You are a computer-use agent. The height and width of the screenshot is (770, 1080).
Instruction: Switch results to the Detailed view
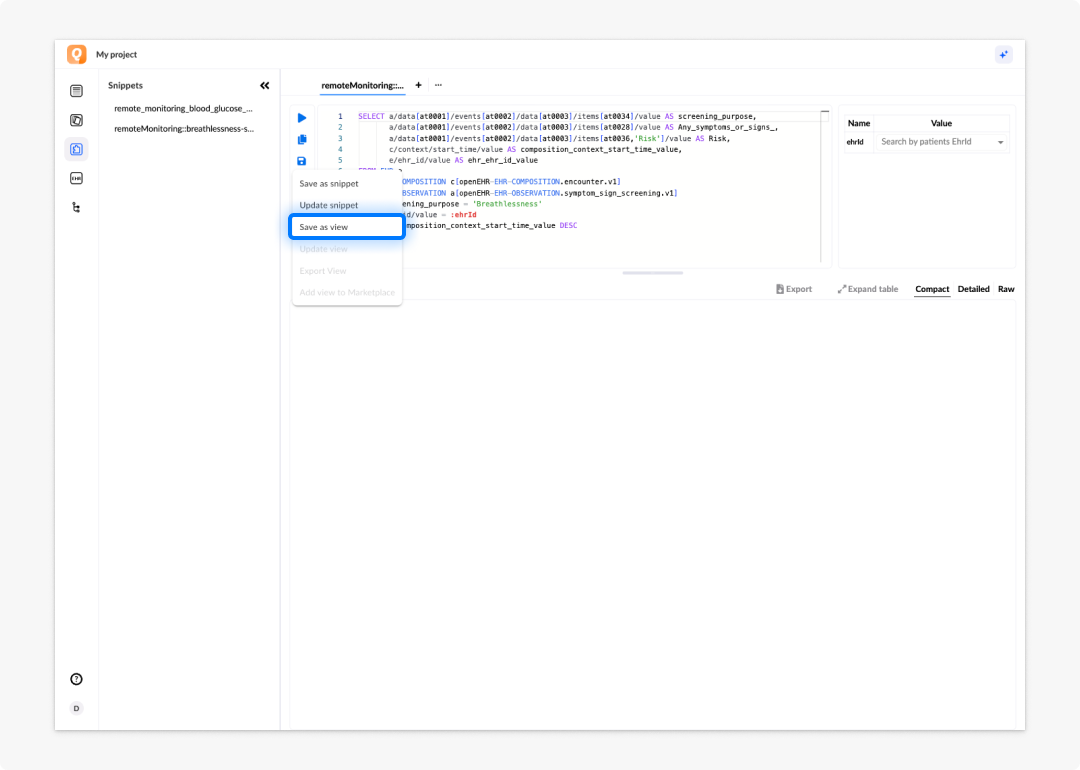pos(973,289)
